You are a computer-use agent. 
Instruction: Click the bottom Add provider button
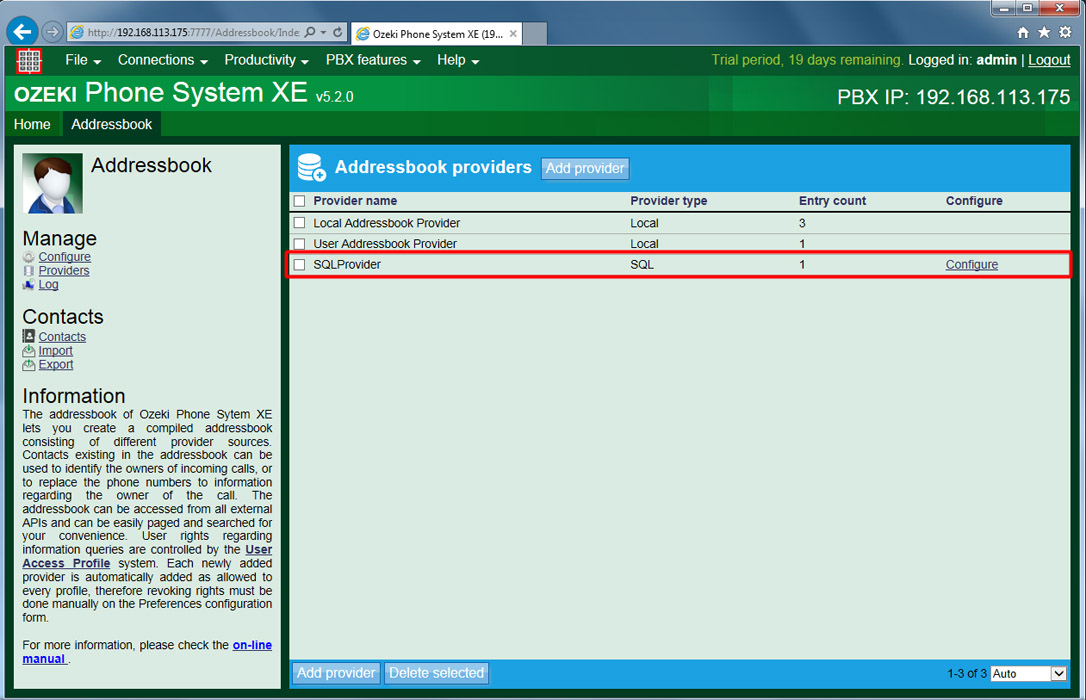[x=336, y=673]
